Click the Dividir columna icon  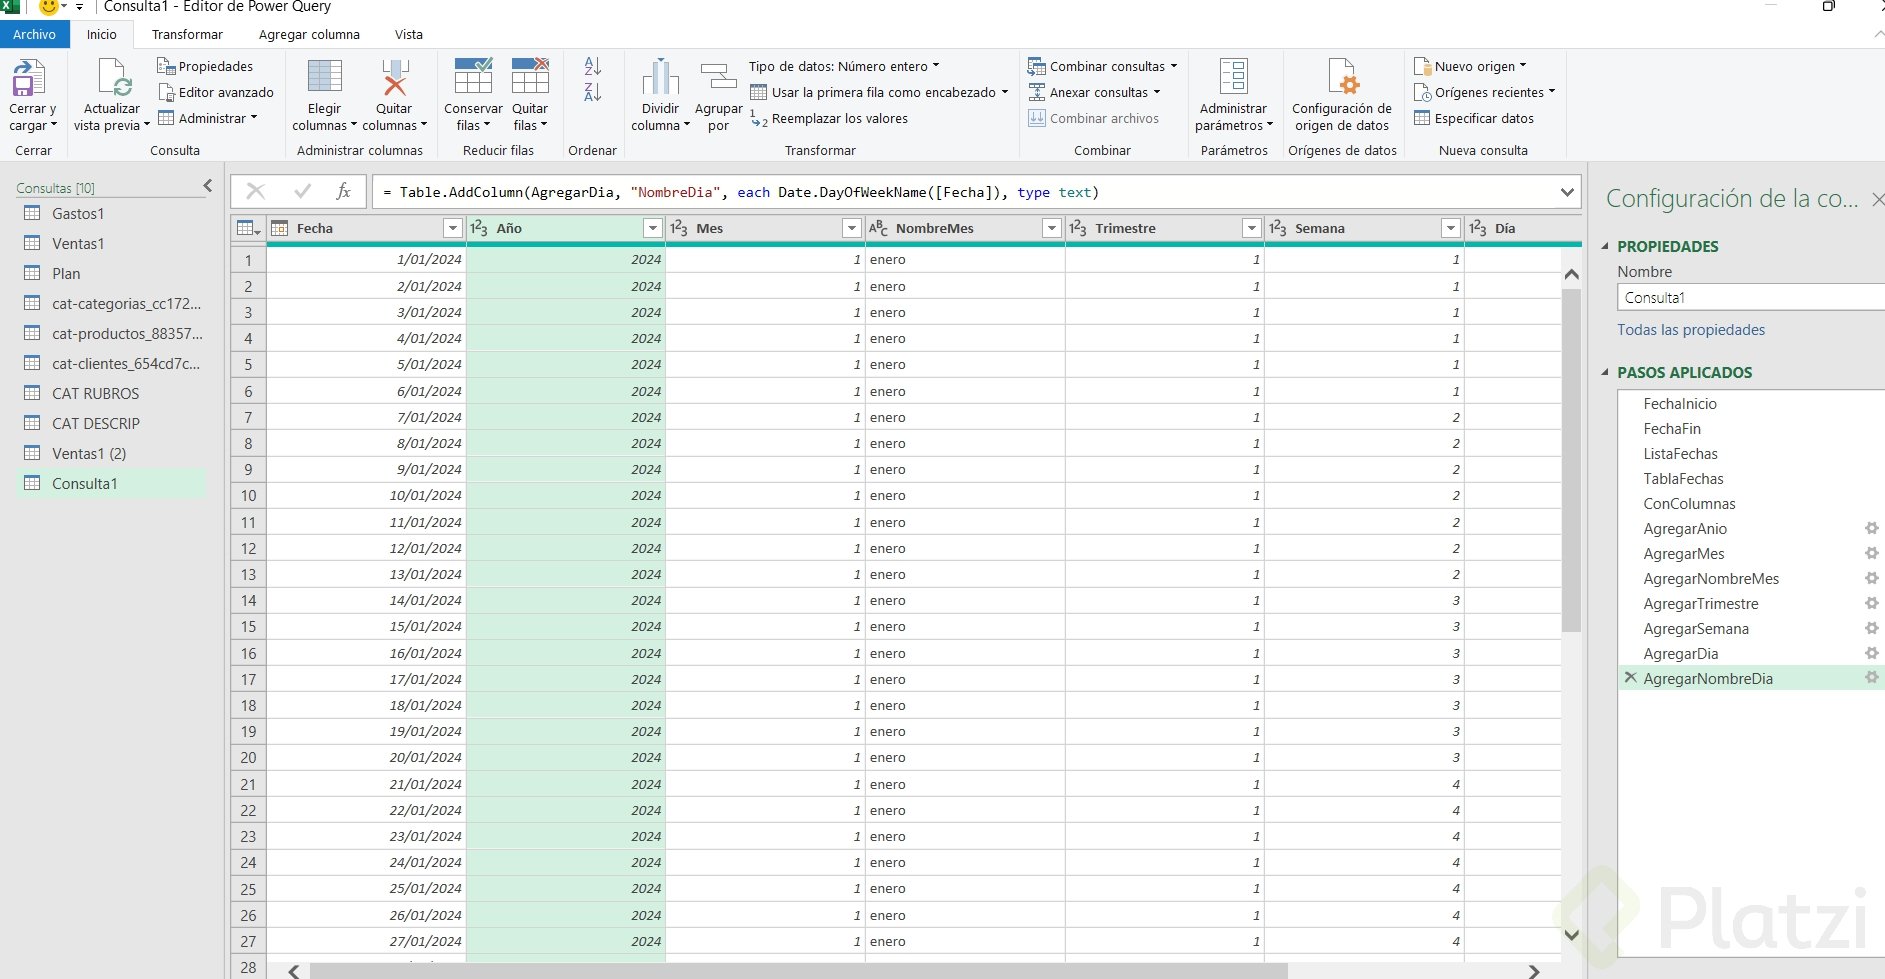pyautogui.click(x=660, y=78)
